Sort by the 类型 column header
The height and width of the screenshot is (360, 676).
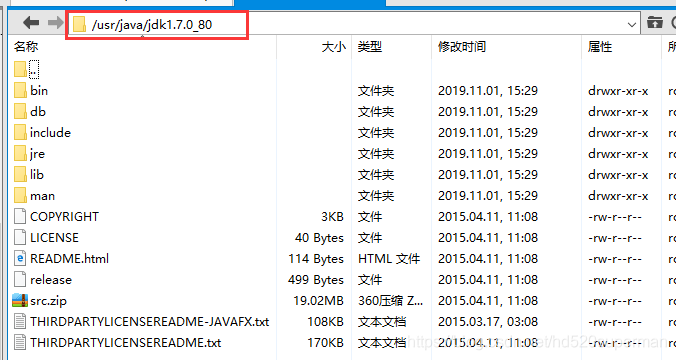pyautogui.click(x=370, y=46)
